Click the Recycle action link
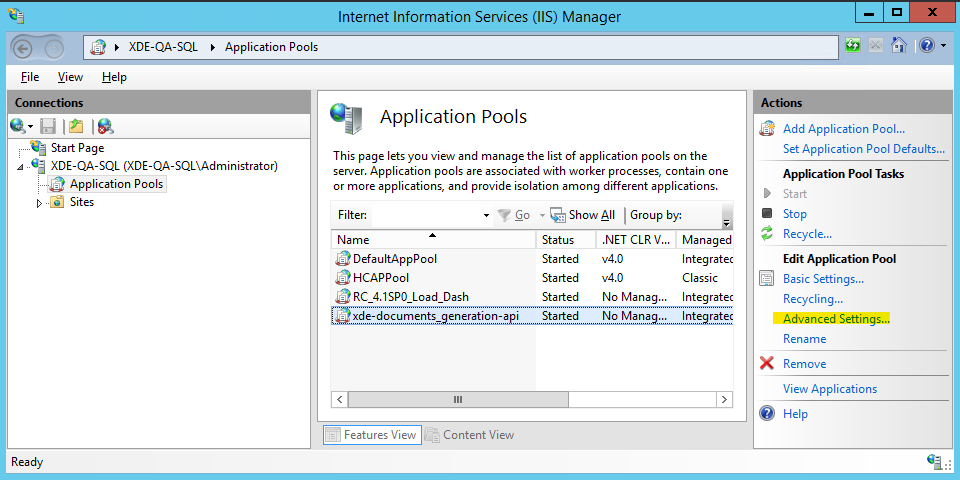960x480 pixels. 807,234
